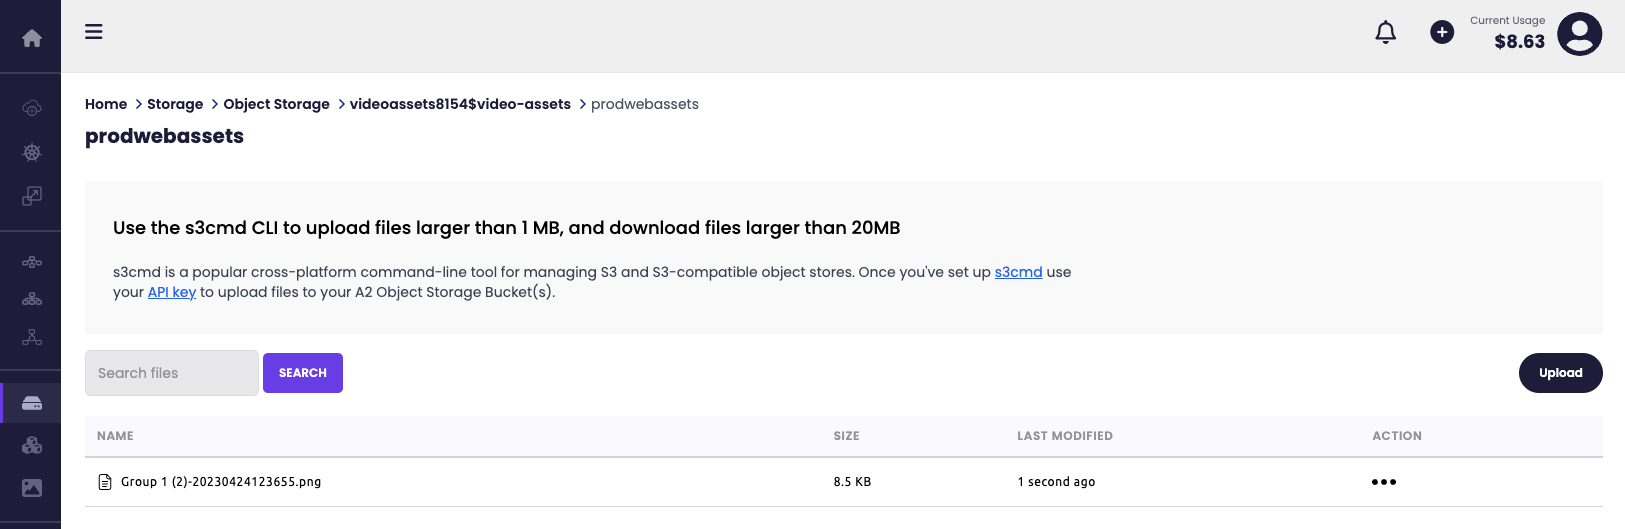Click the Upload button

1560,373
